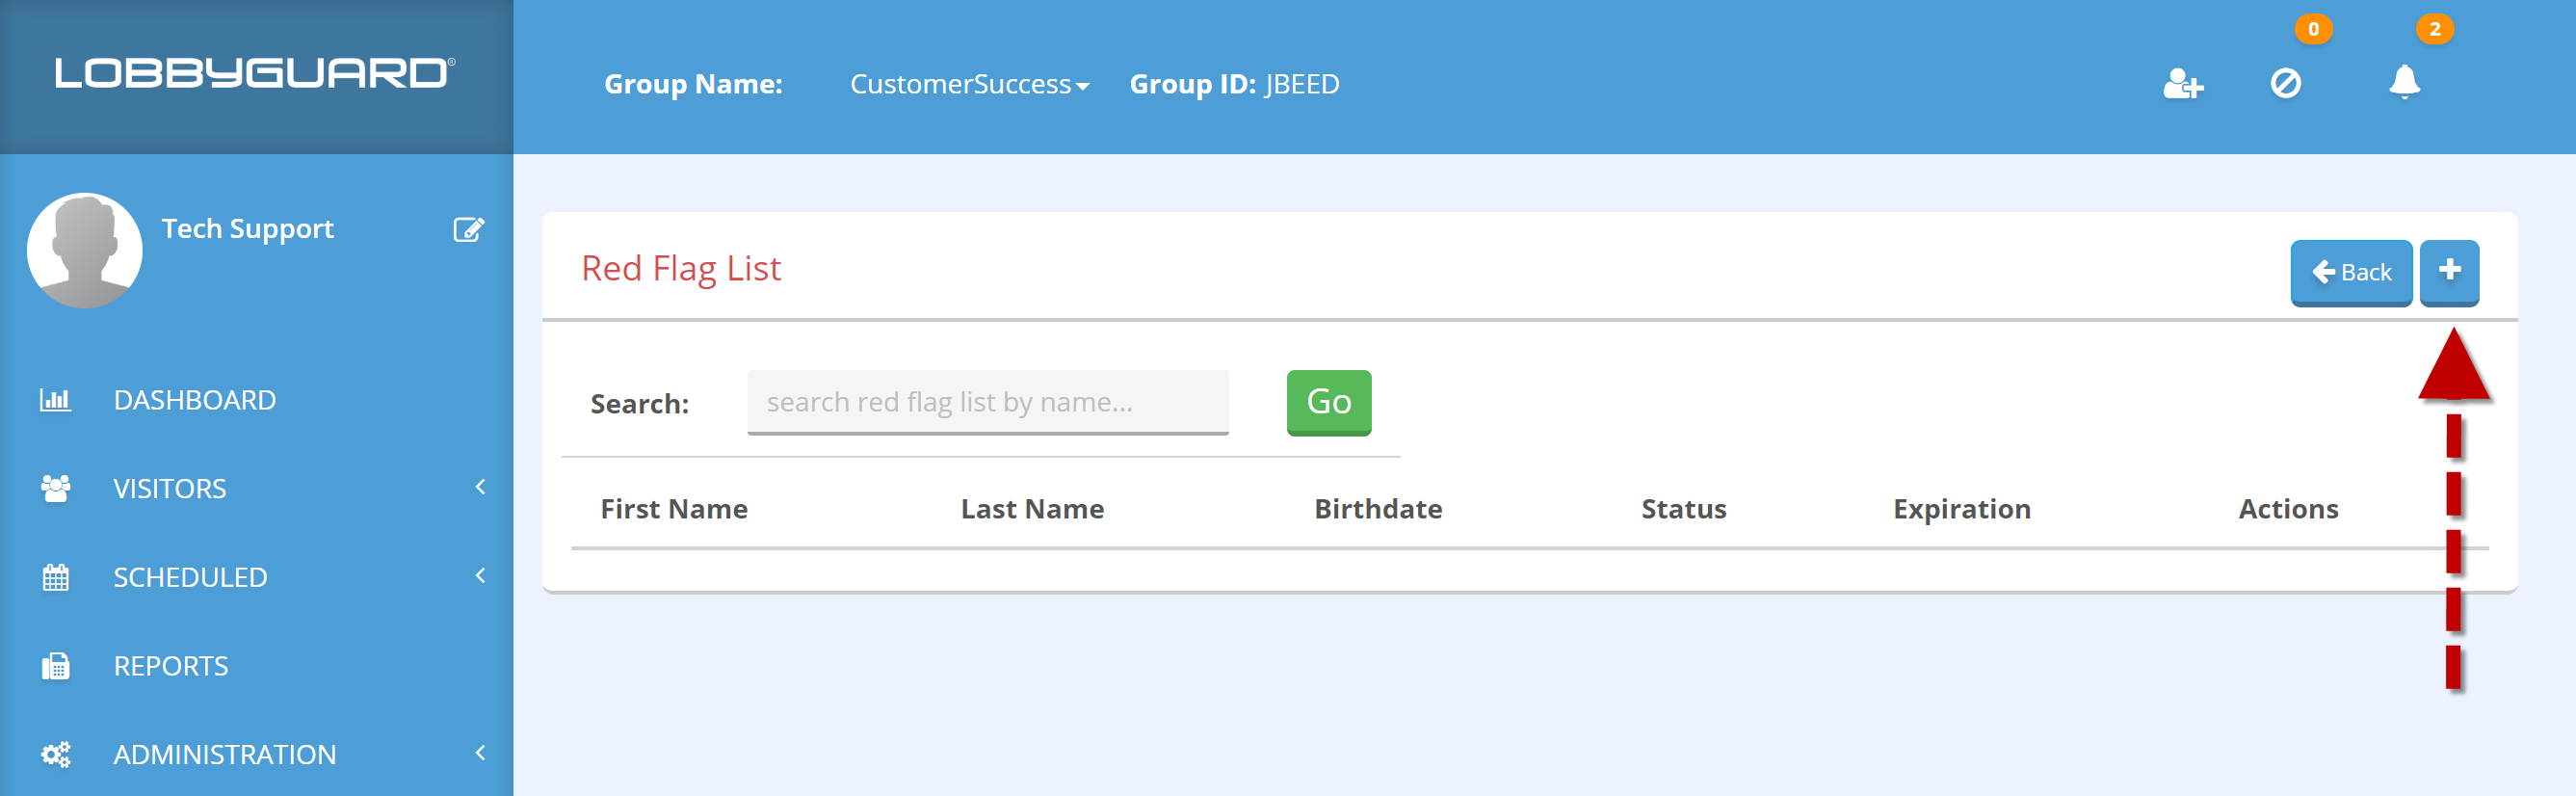Open the banned list circle-slash icon
The image size is (2576, 796).
[2286, 83]
